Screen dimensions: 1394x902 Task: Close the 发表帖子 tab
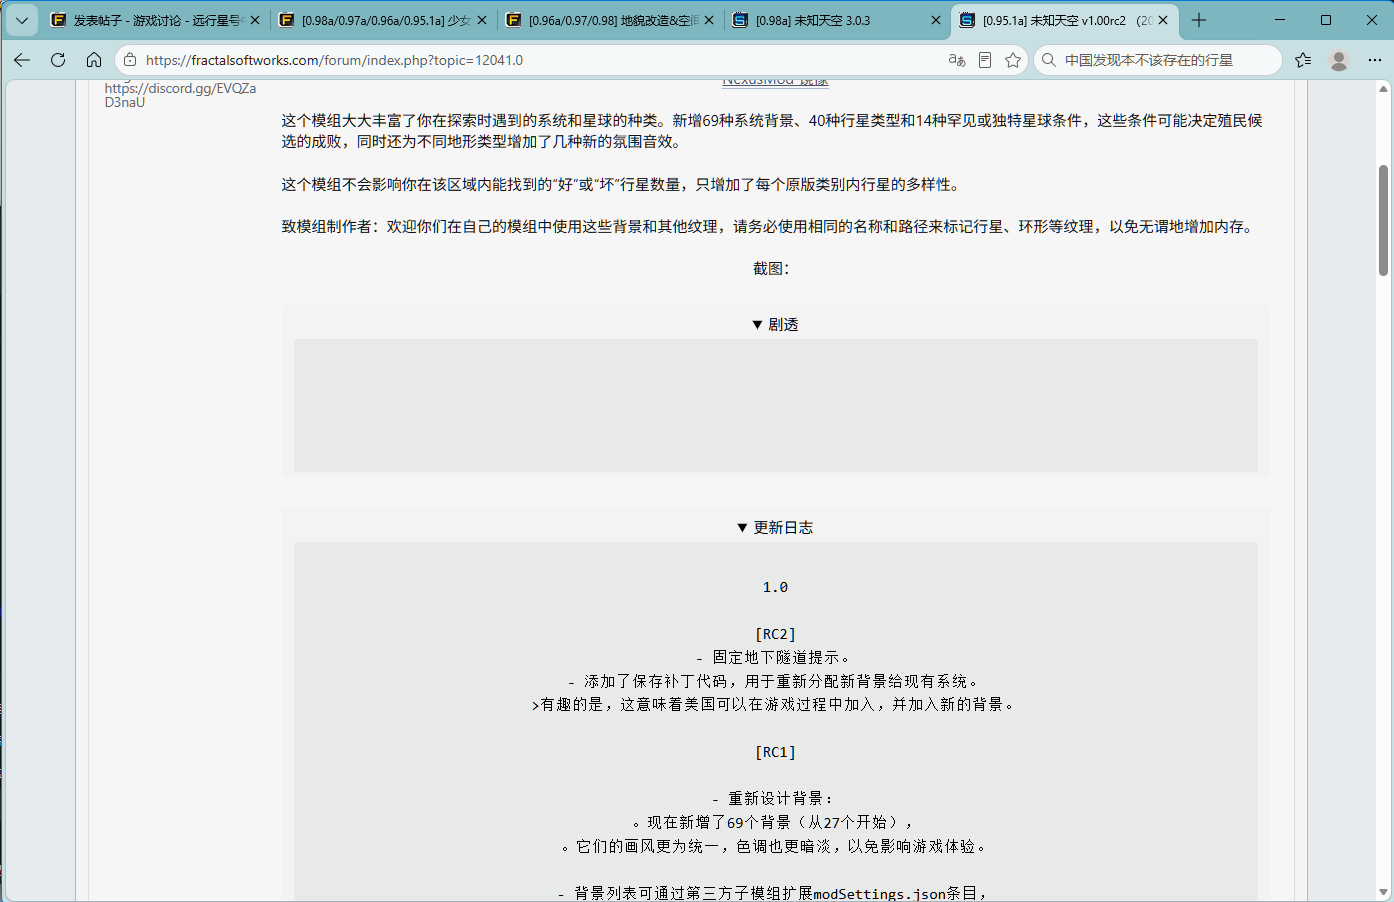click(255, 20)
